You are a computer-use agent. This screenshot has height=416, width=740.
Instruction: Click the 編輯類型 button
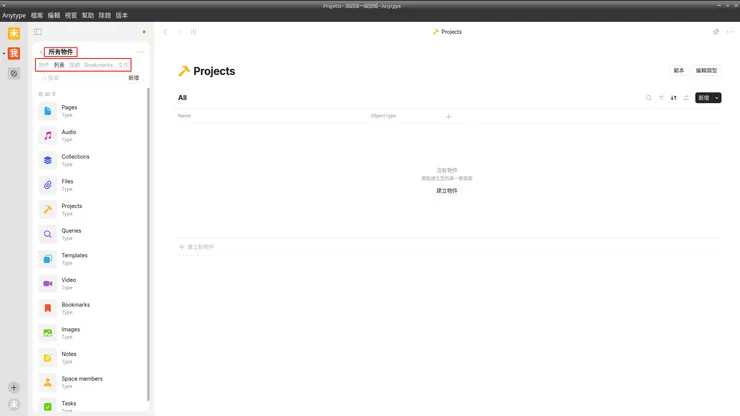tap(706, 70)
